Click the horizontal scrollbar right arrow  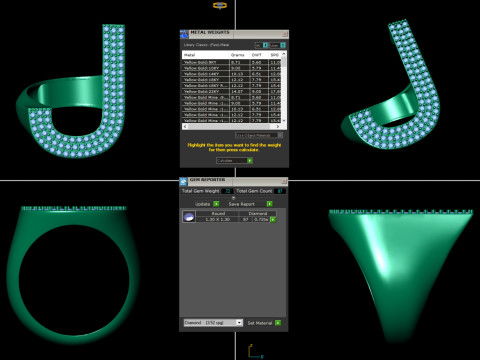click(277, 126)
